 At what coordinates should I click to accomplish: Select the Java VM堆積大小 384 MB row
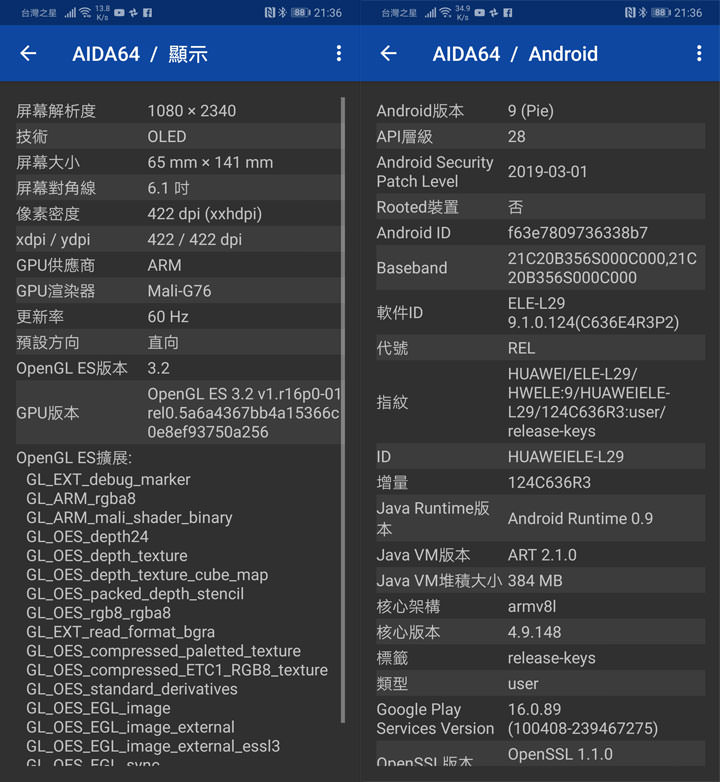point(540,581)
